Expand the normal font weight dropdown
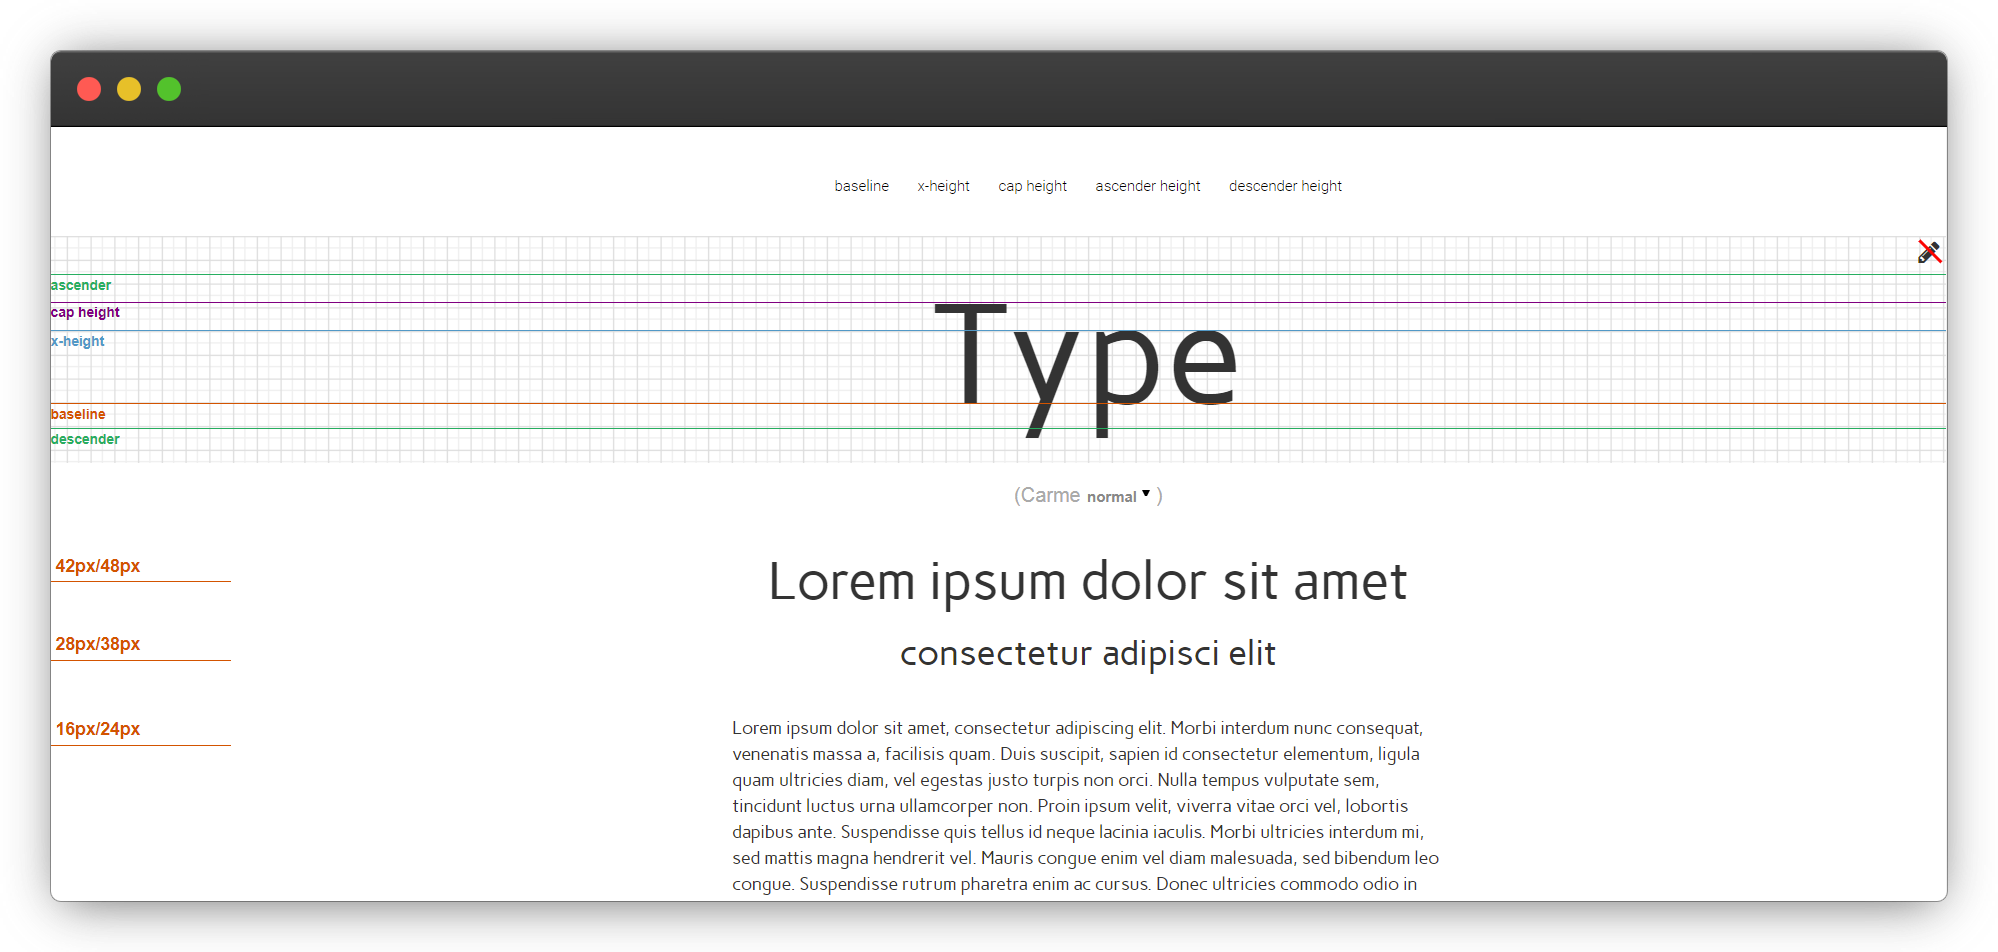The width and height of the screenshot is (1998, 952). [1119, 496]
